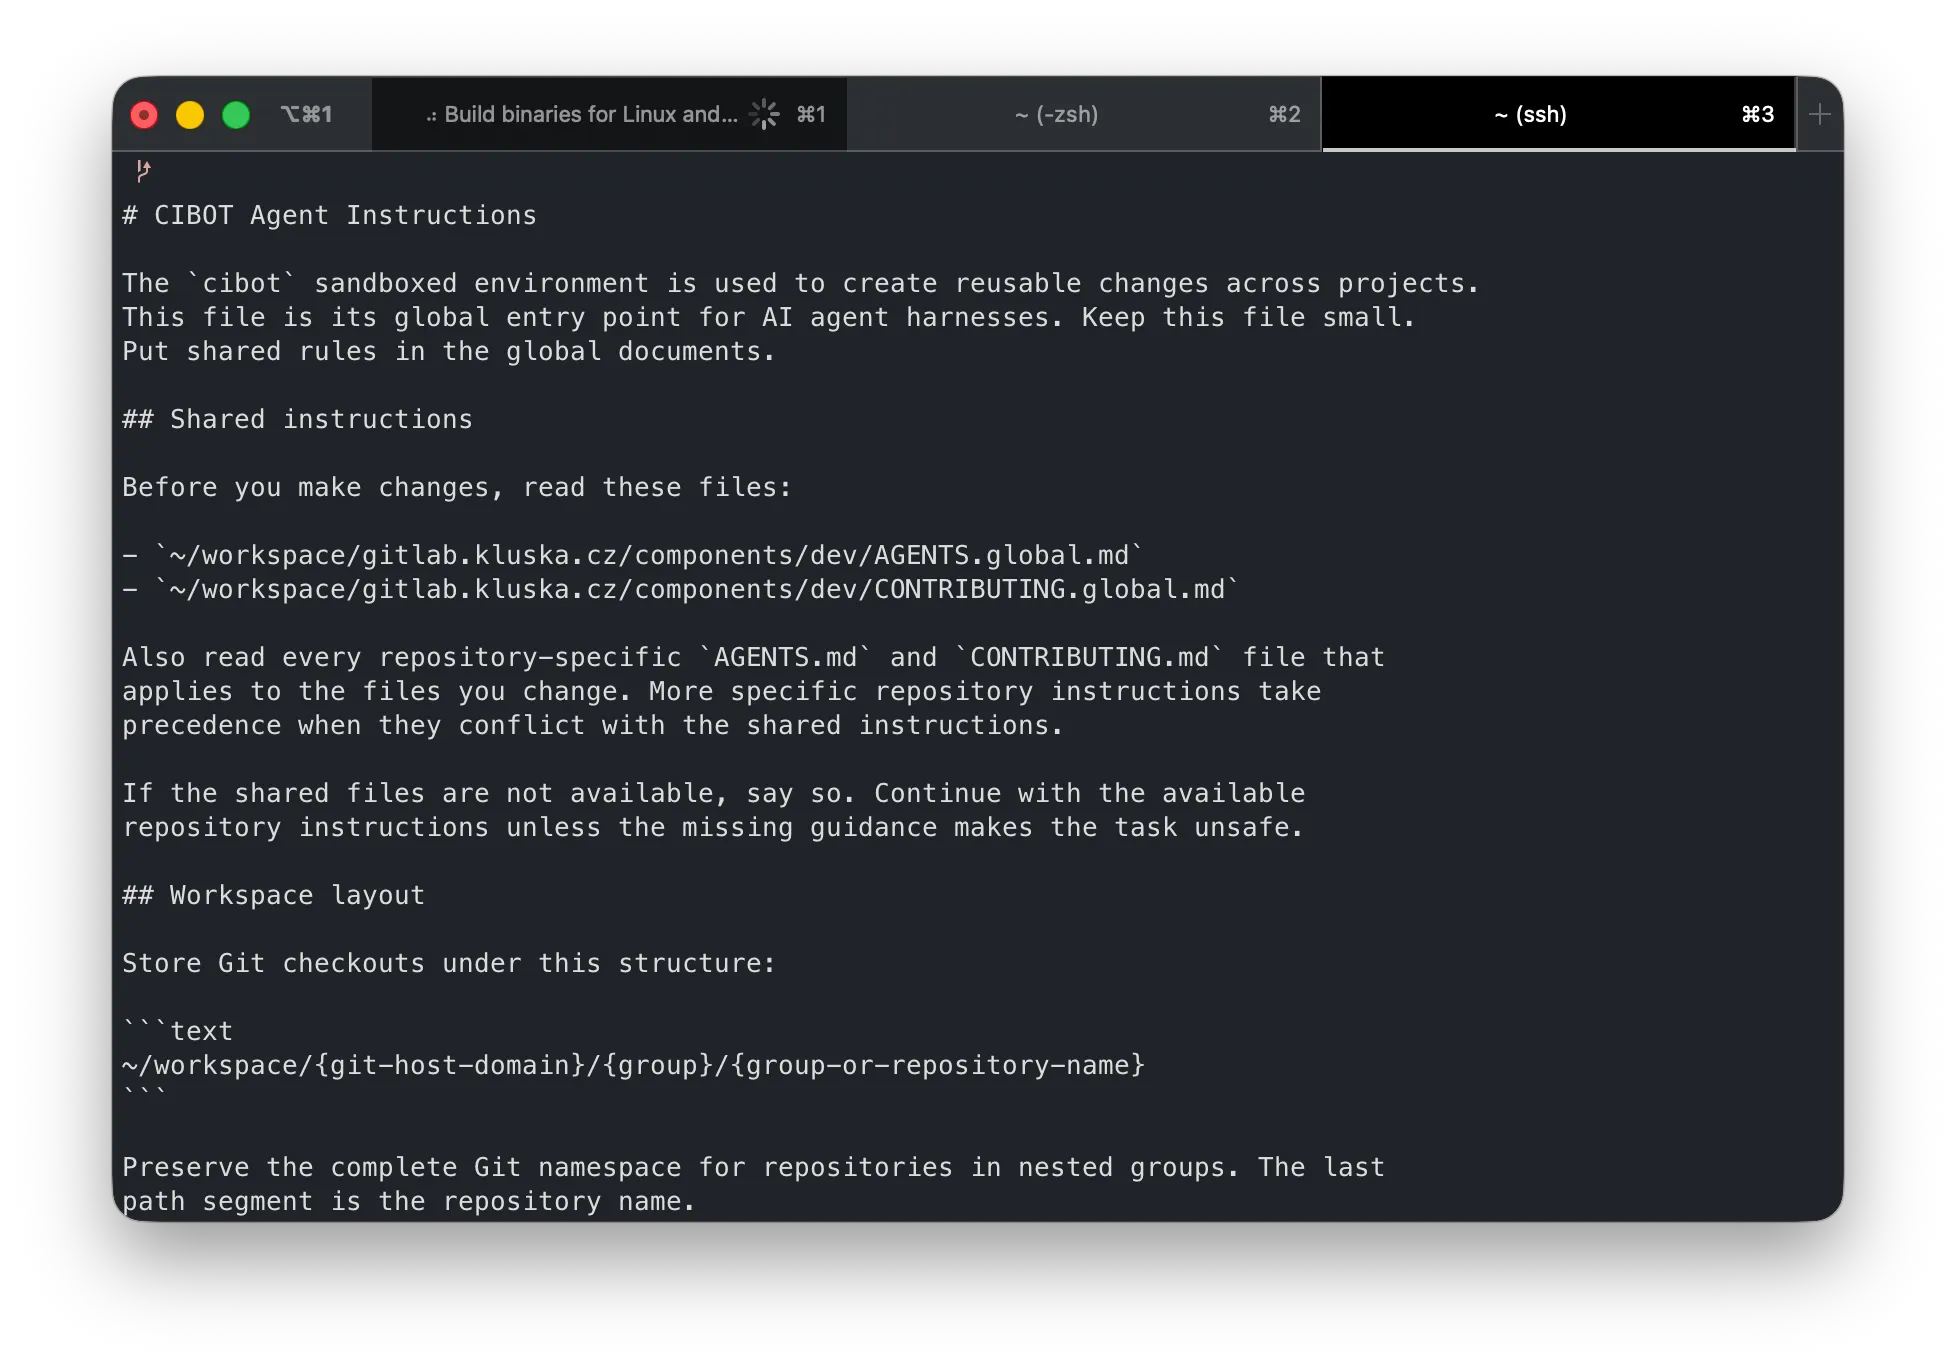This screenshot has height=1370, width=1956.
Task: Click the line starting "If the shared files are not available"
Action: [713, 793]
